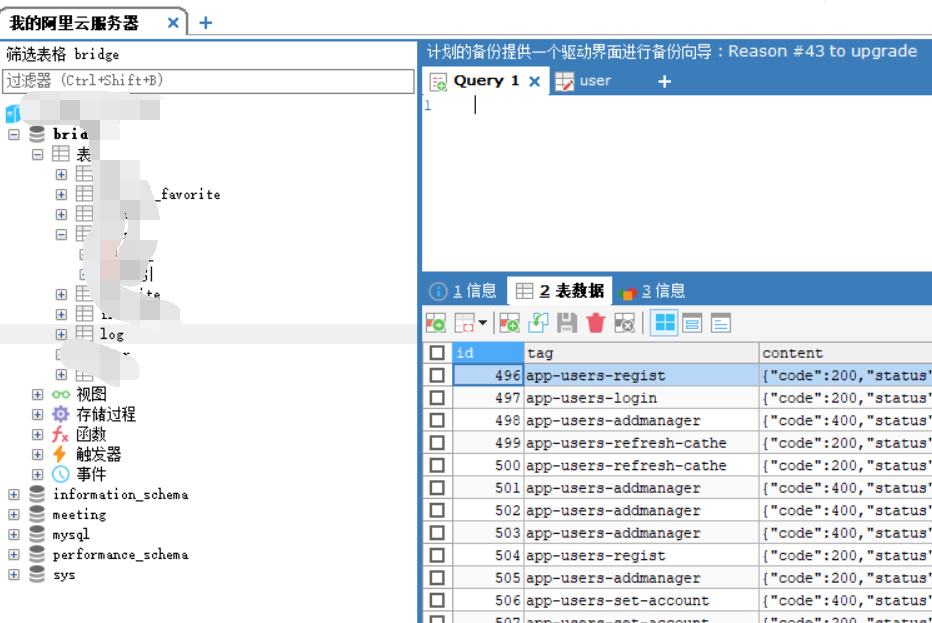Select the 2 表数据 tab
This screenshot has width=932, height=623.
point(560,291)
